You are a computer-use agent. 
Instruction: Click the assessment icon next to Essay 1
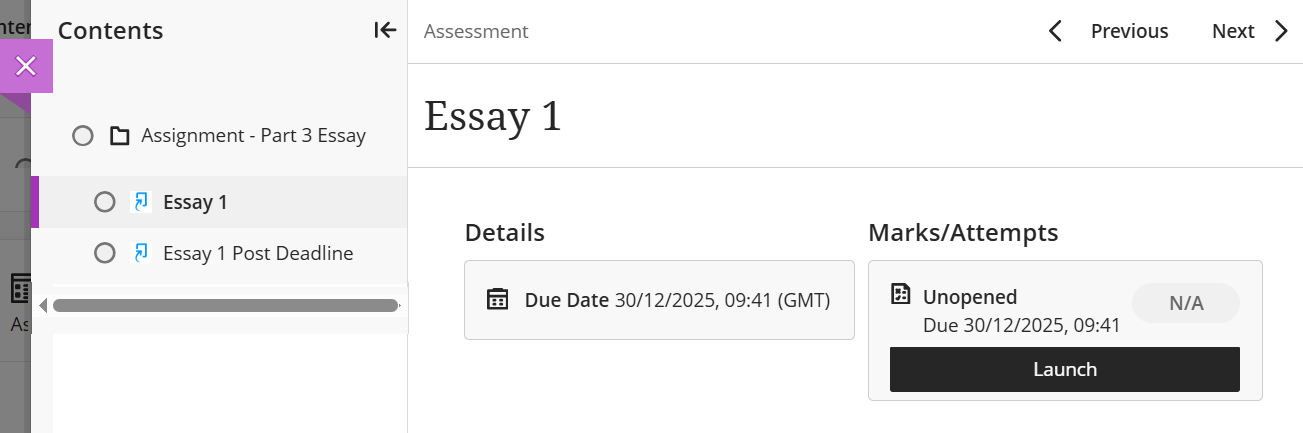140,202
